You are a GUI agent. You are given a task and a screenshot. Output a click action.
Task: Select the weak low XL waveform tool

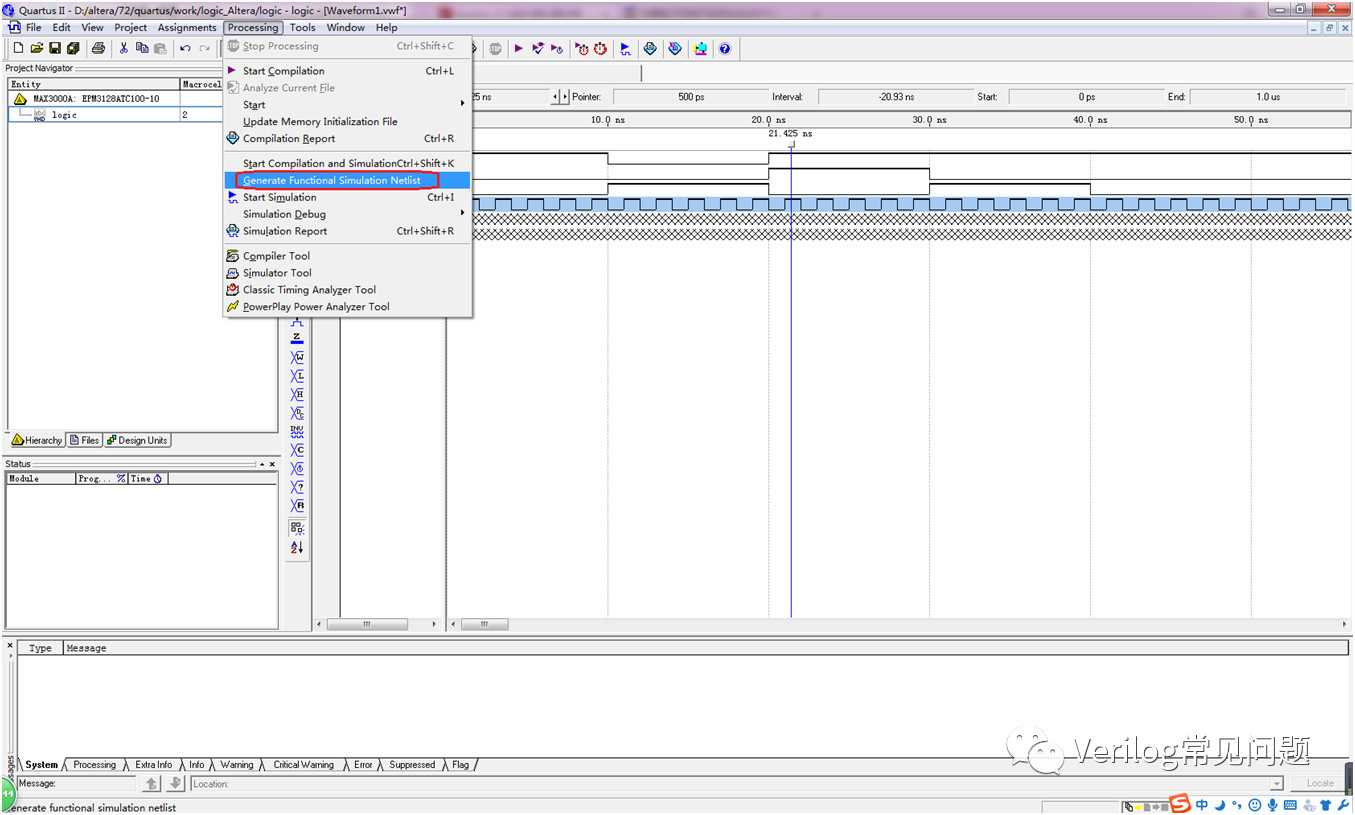point(297,376)
